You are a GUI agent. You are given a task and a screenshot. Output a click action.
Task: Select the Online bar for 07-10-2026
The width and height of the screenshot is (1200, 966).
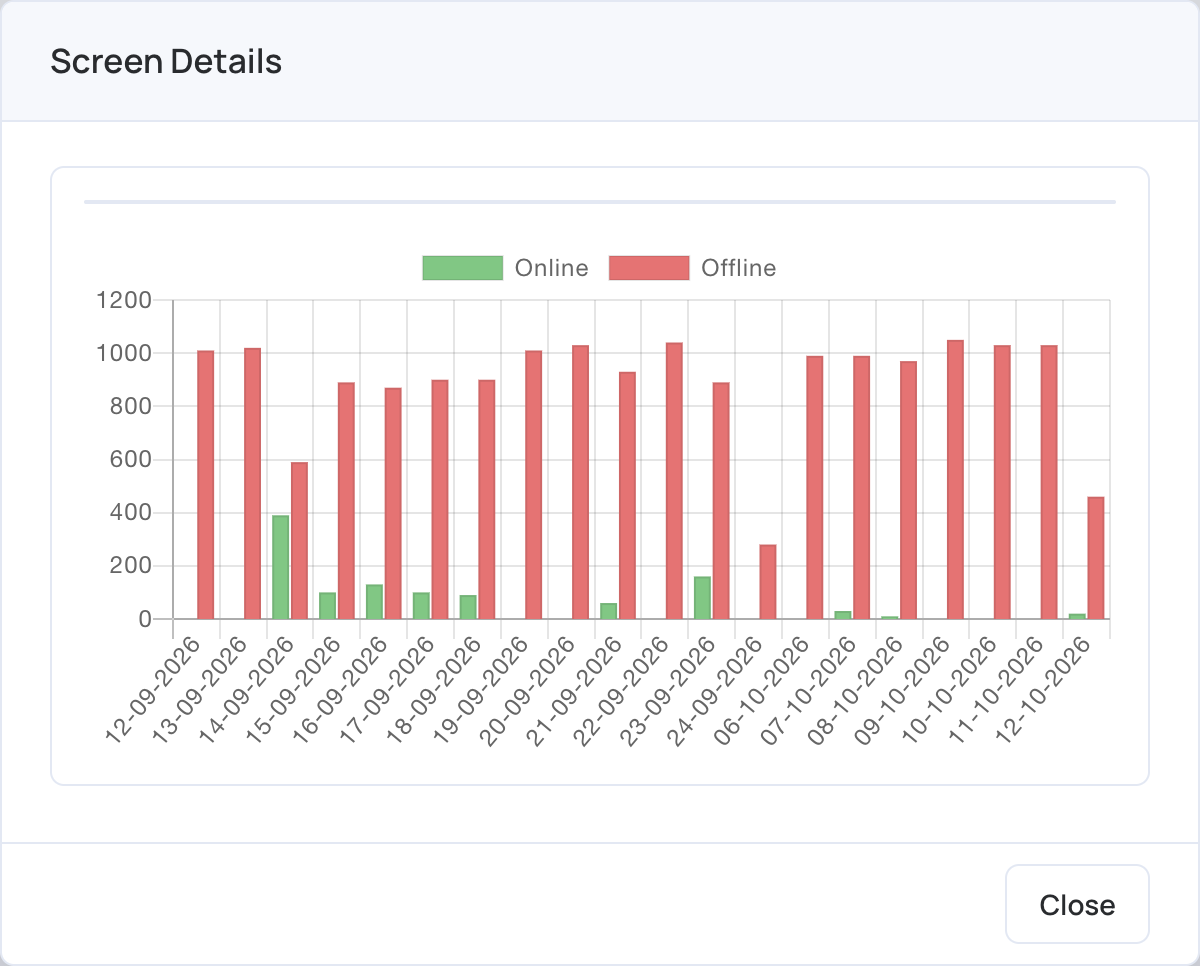click(843, 615)
